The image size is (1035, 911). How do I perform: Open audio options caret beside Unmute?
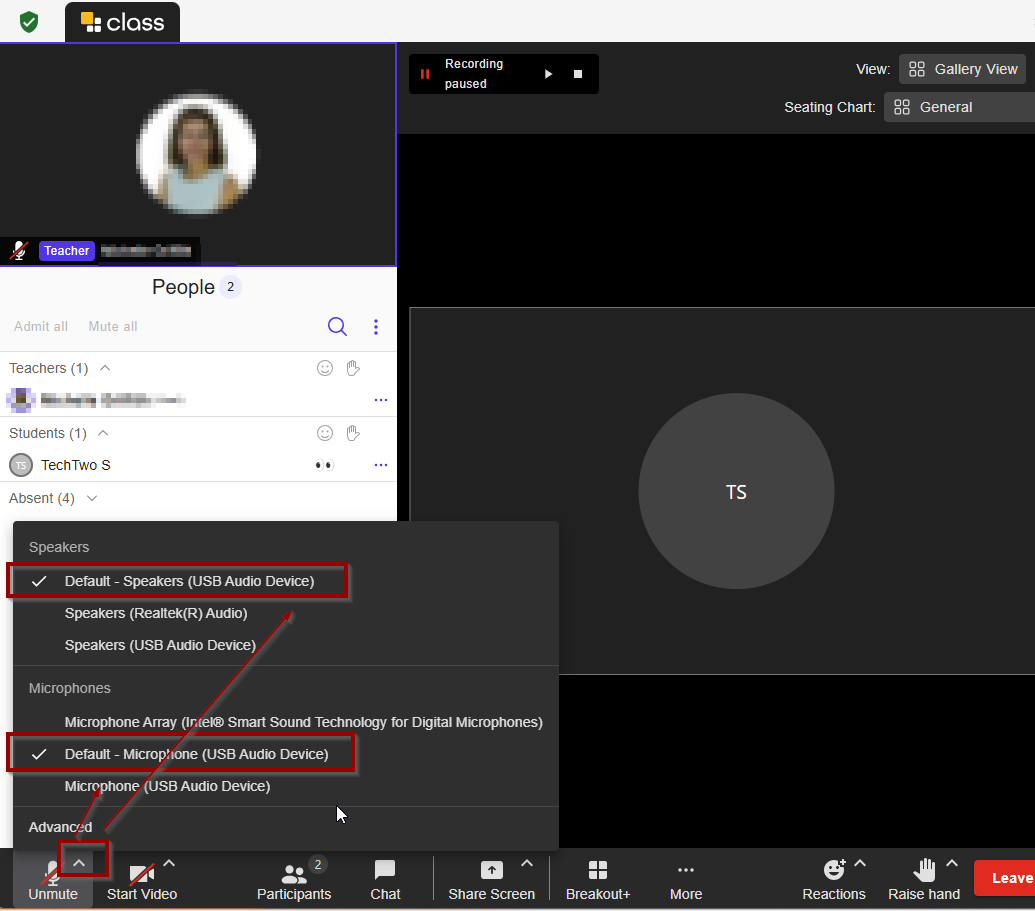click(x=79, y=863)
